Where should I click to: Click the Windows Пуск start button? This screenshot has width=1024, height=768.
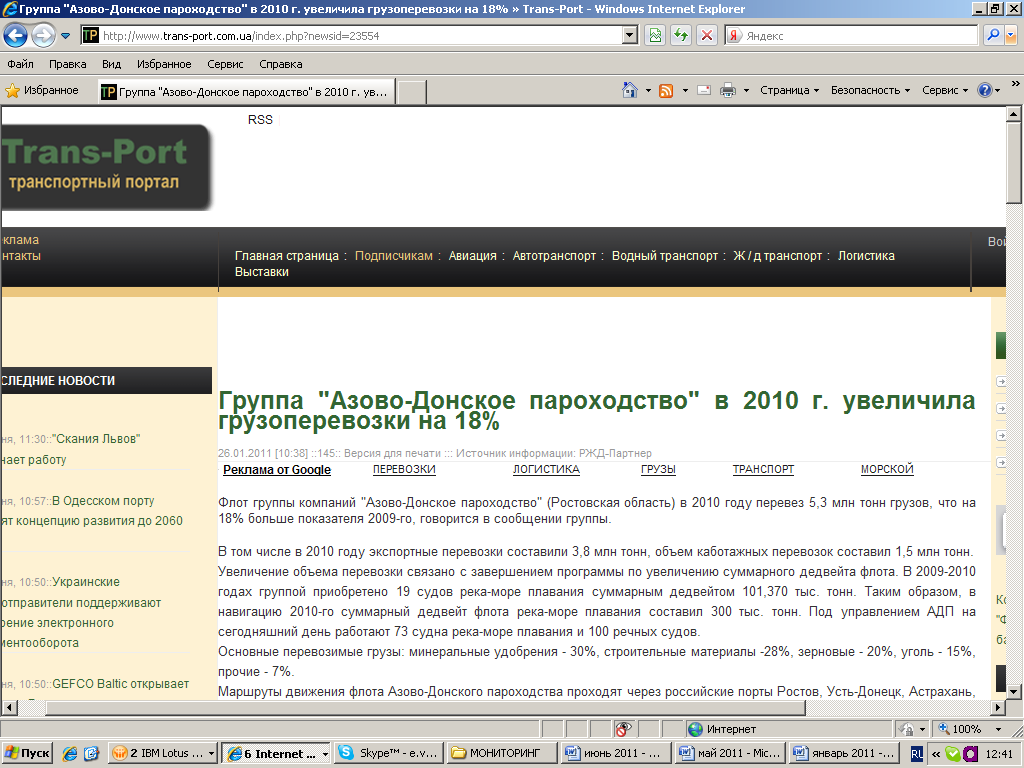[27, 753]
